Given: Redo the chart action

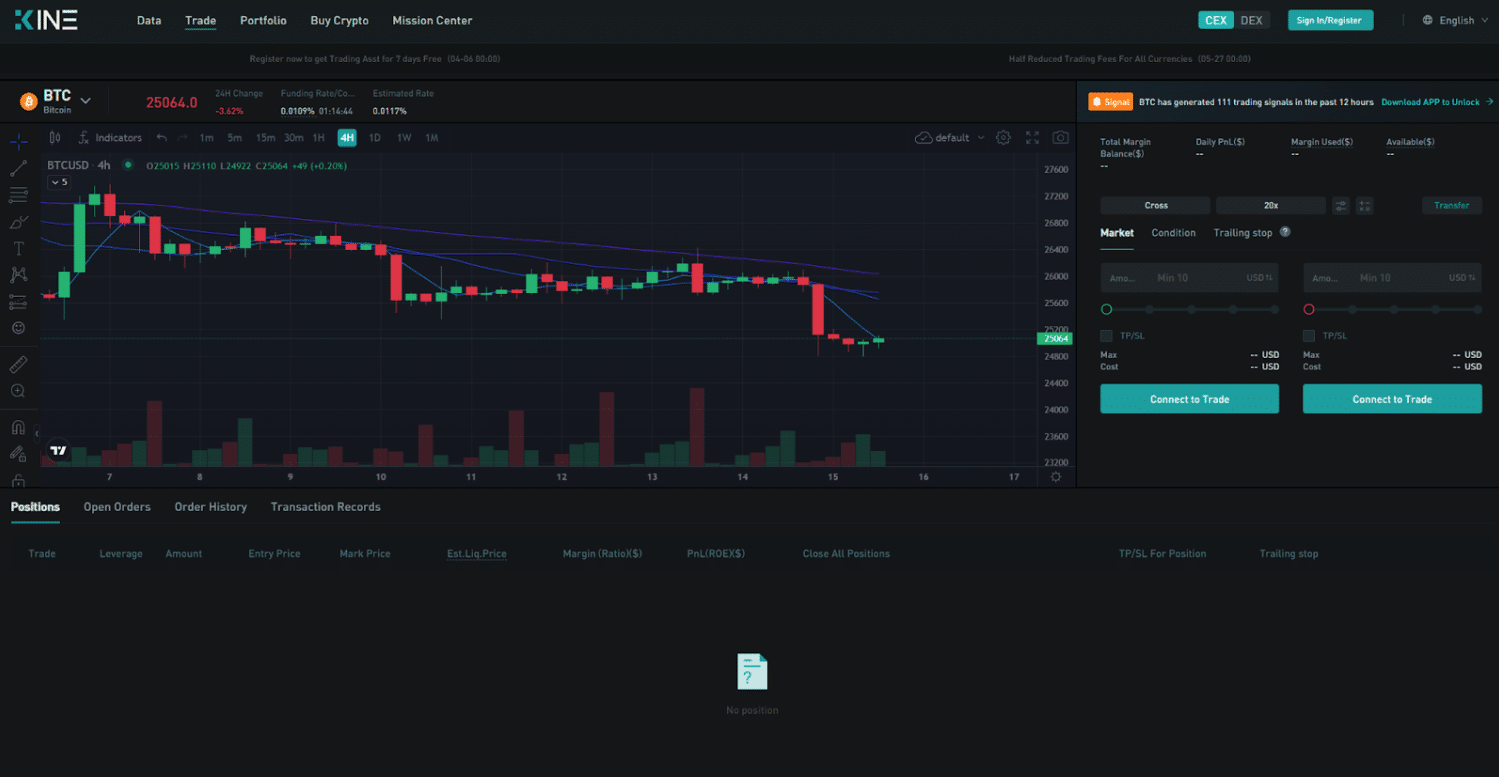Looking at the screenshot, I should point(182,137).
